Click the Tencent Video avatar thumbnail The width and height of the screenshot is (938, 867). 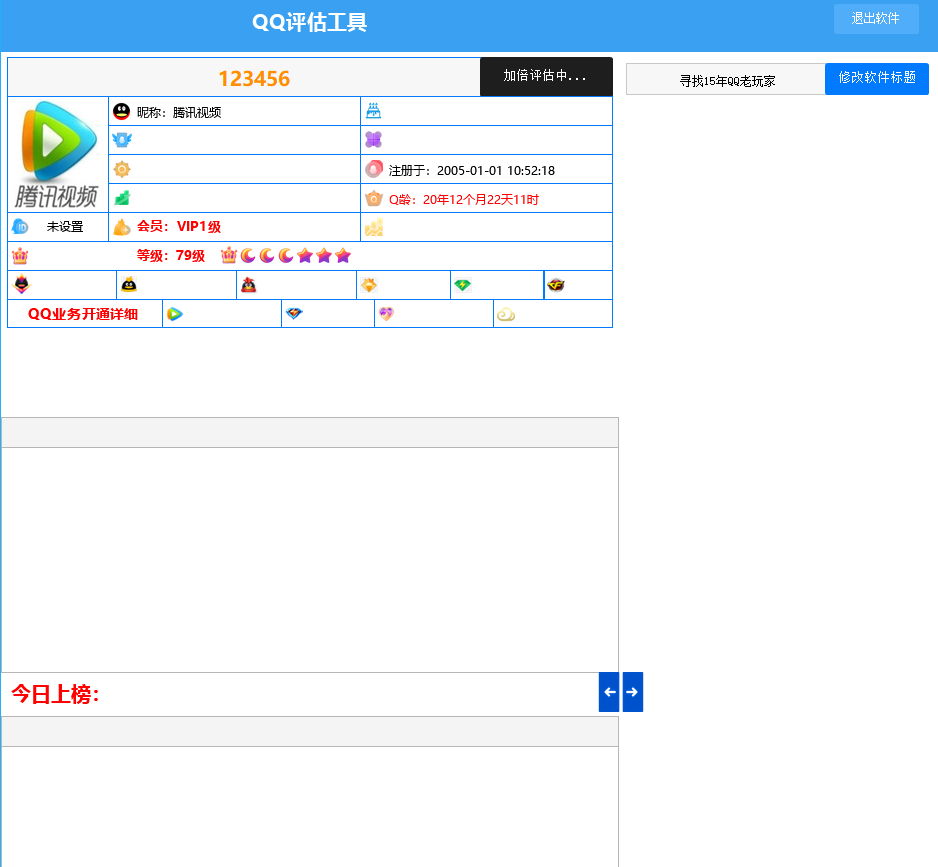(x=57, y=154)
